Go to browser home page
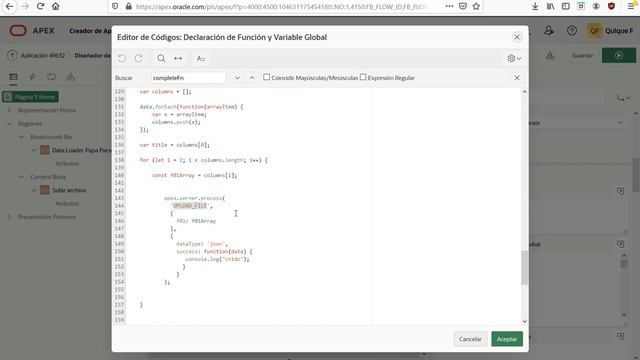640x360 pixels. click(x=56, y=7)
